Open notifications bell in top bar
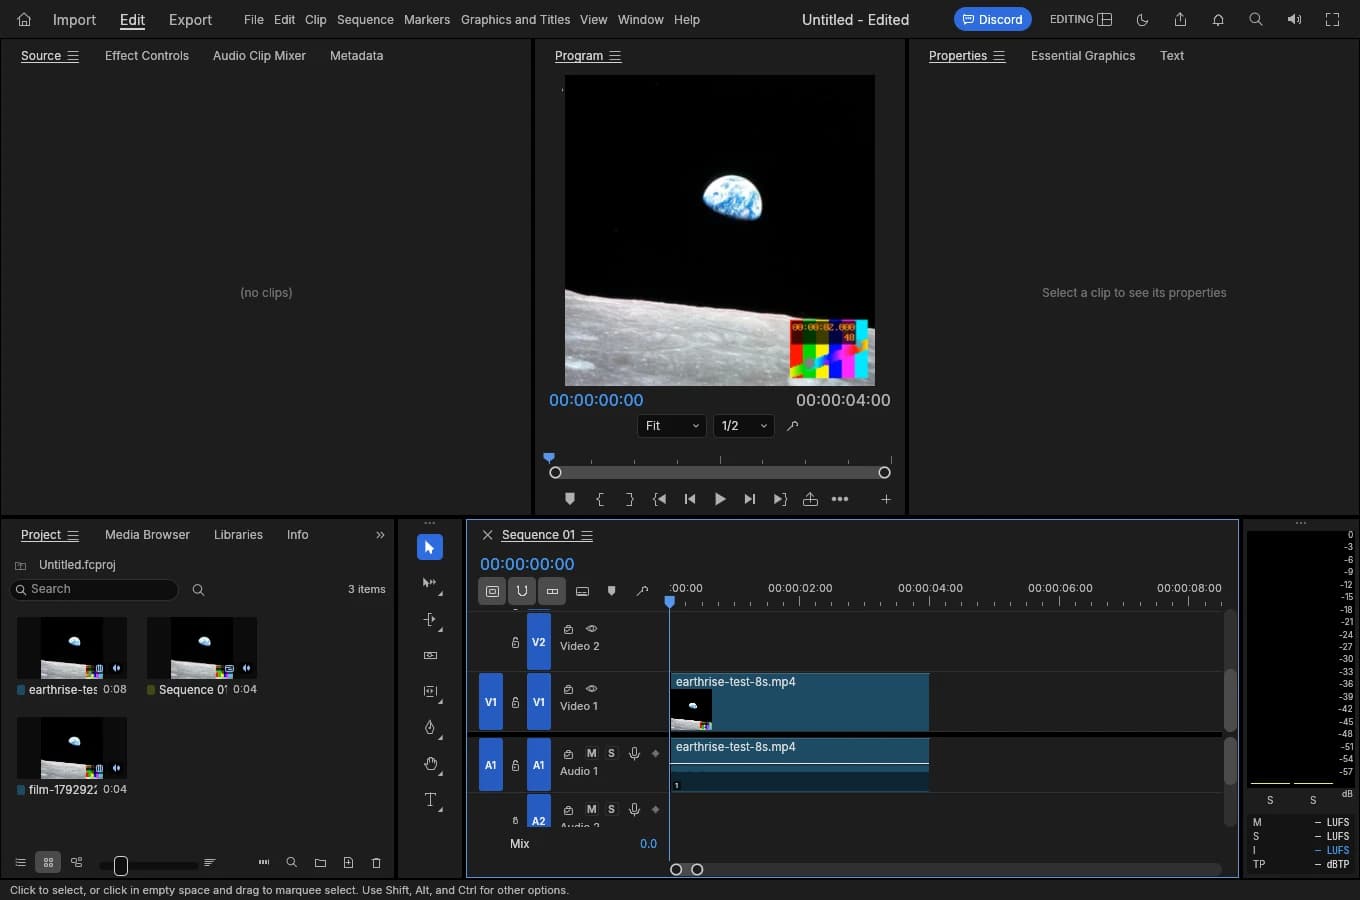 point(1218,20)
